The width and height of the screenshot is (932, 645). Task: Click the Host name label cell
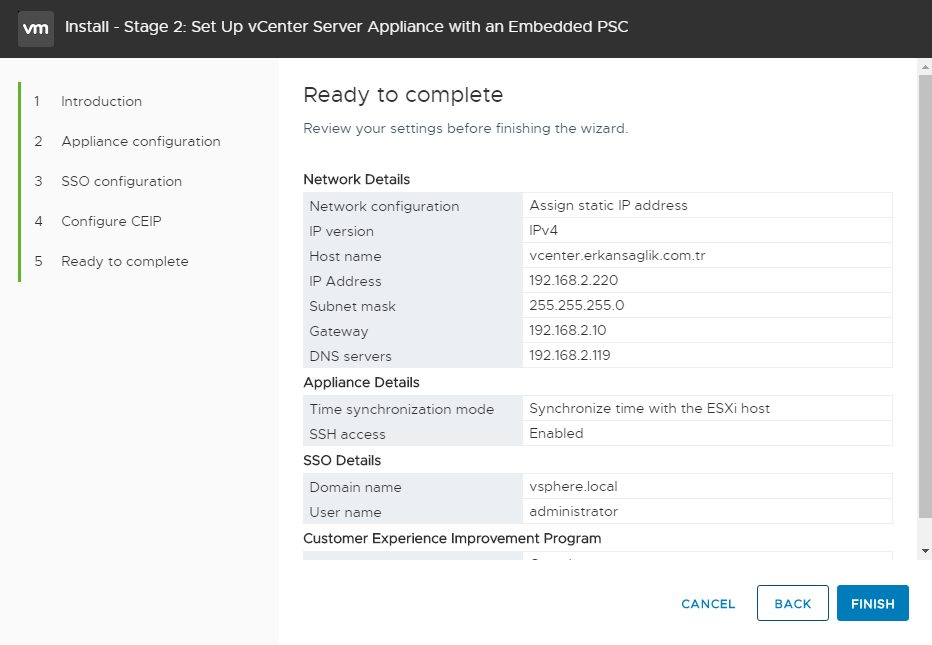[x=413, y=256]
